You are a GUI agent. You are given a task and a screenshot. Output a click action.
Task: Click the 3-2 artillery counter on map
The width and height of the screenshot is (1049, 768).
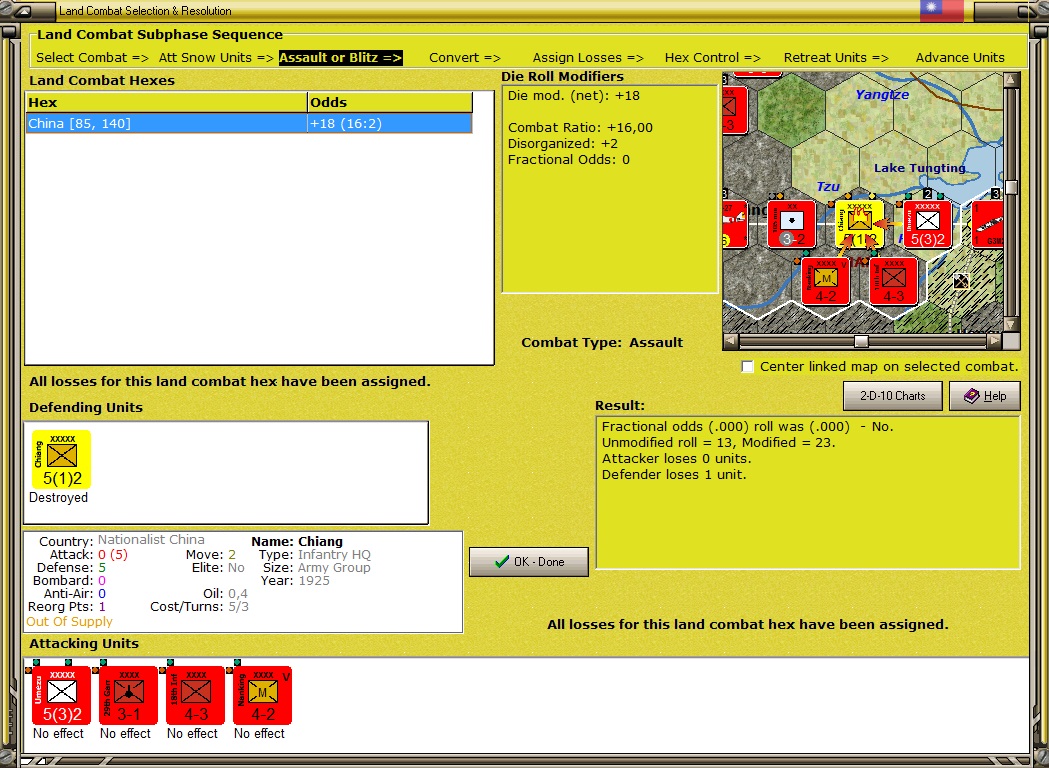pos(791,224)
